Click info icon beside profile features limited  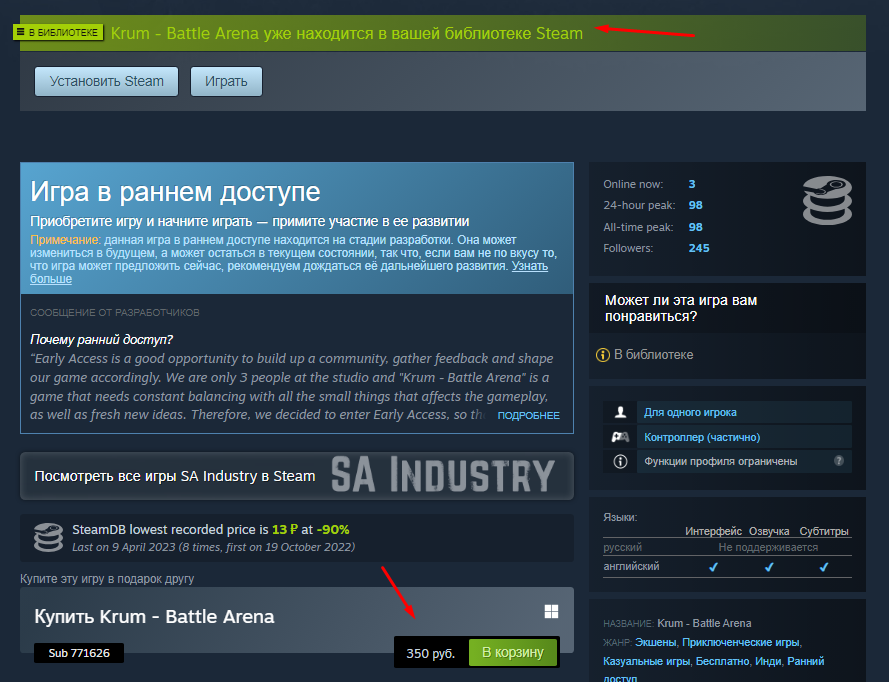(x=620, y=461)
